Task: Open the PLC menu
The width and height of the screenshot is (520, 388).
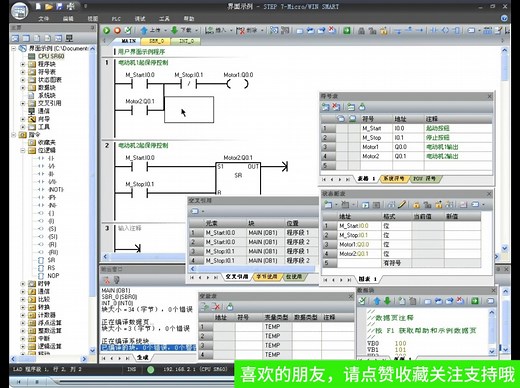Action: 116,19
